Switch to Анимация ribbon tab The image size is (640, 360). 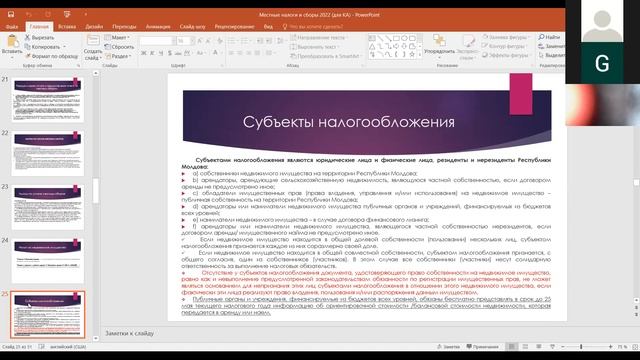tap(158, 27)
